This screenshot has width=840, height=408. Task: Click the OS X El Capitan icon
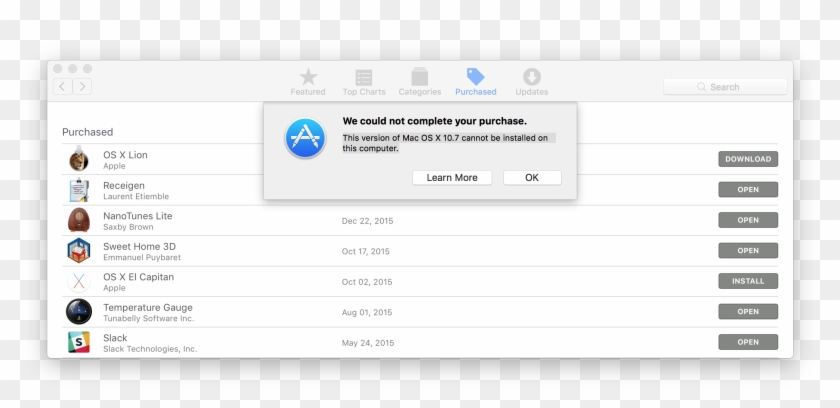[x=78, y=282]
